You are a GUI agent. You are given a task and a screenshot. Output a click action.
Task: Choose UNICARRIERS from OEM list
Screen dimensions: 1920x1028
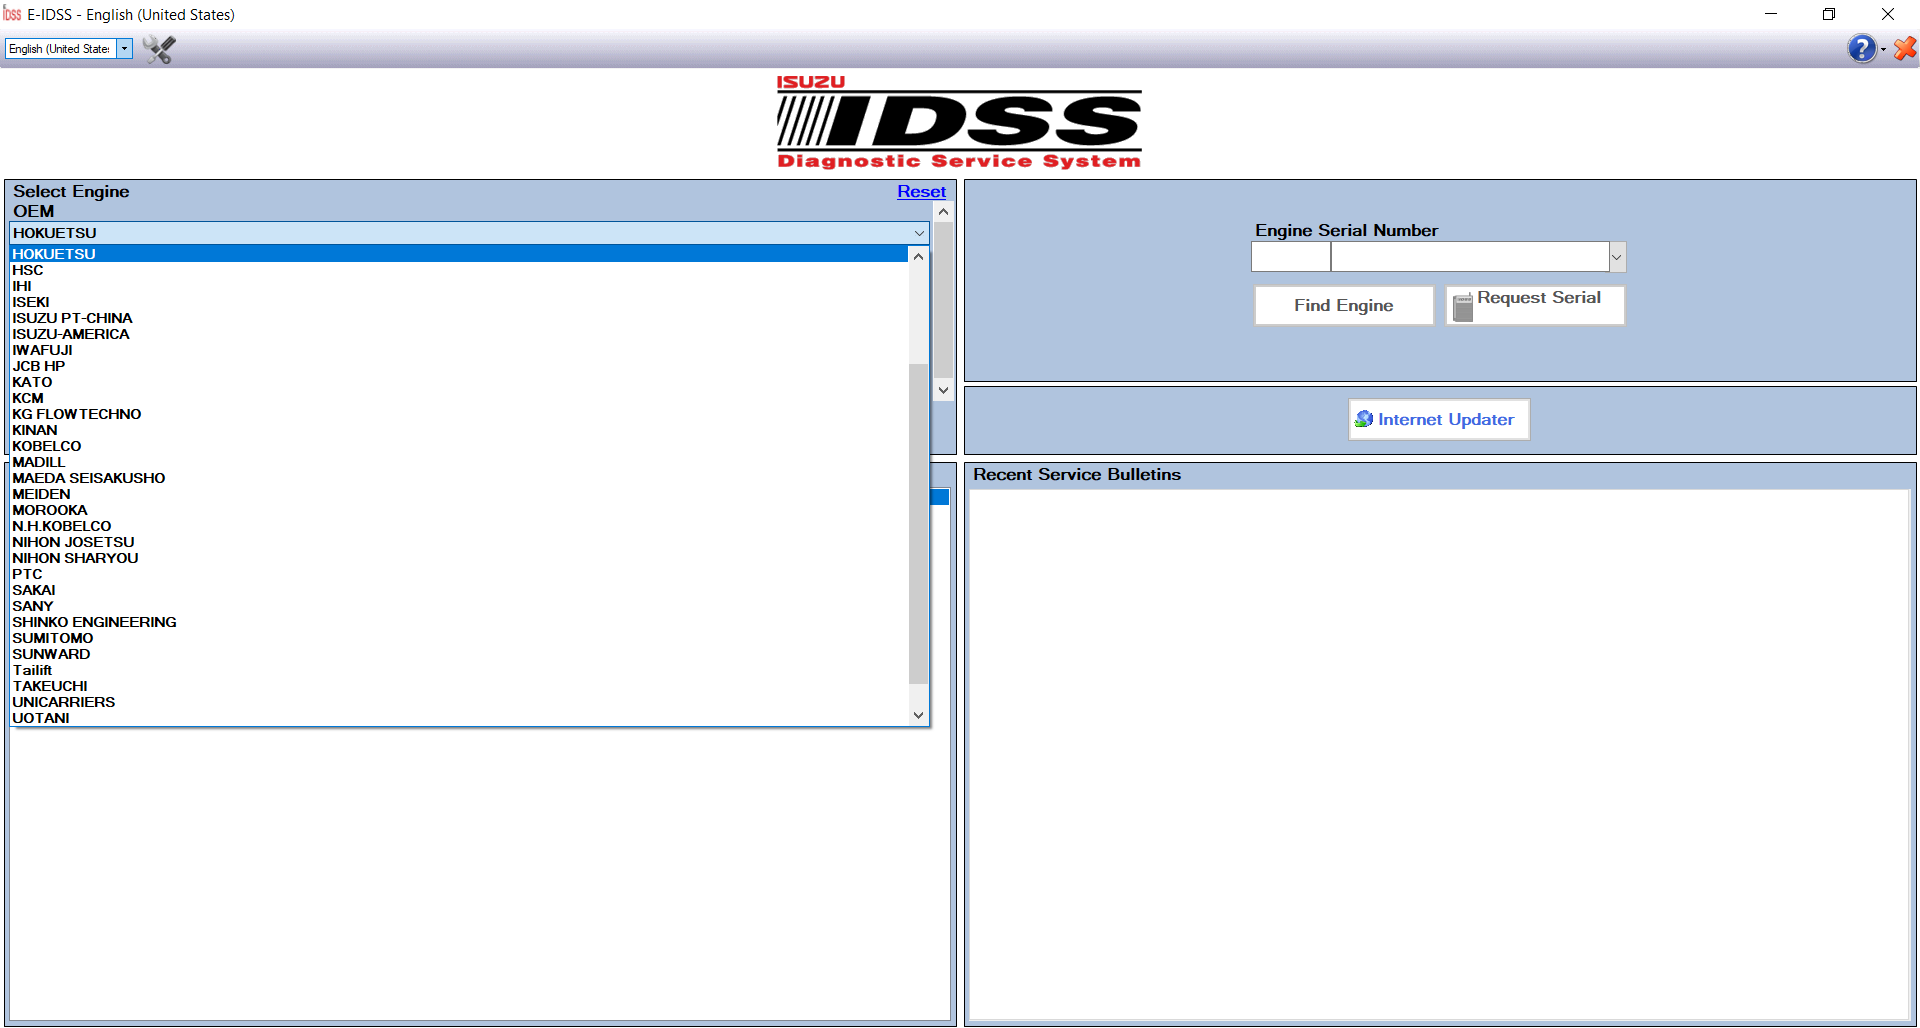(x=459, y=702)
